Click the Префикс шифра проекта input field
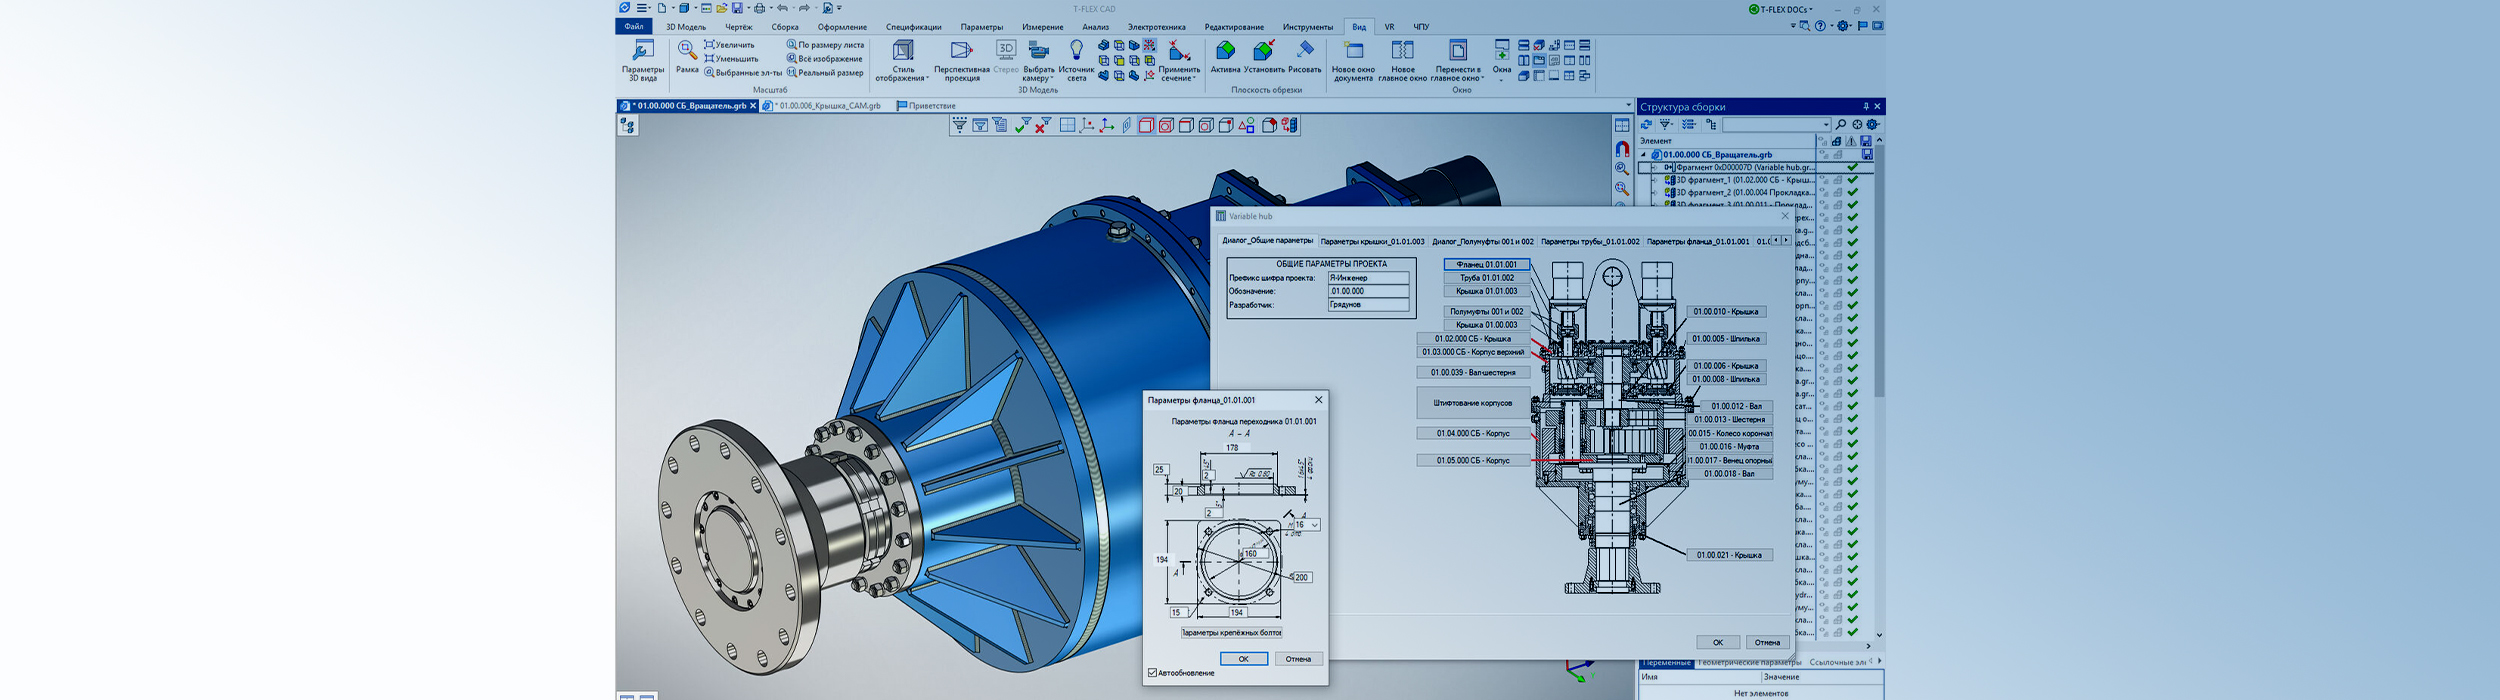 1367,278
